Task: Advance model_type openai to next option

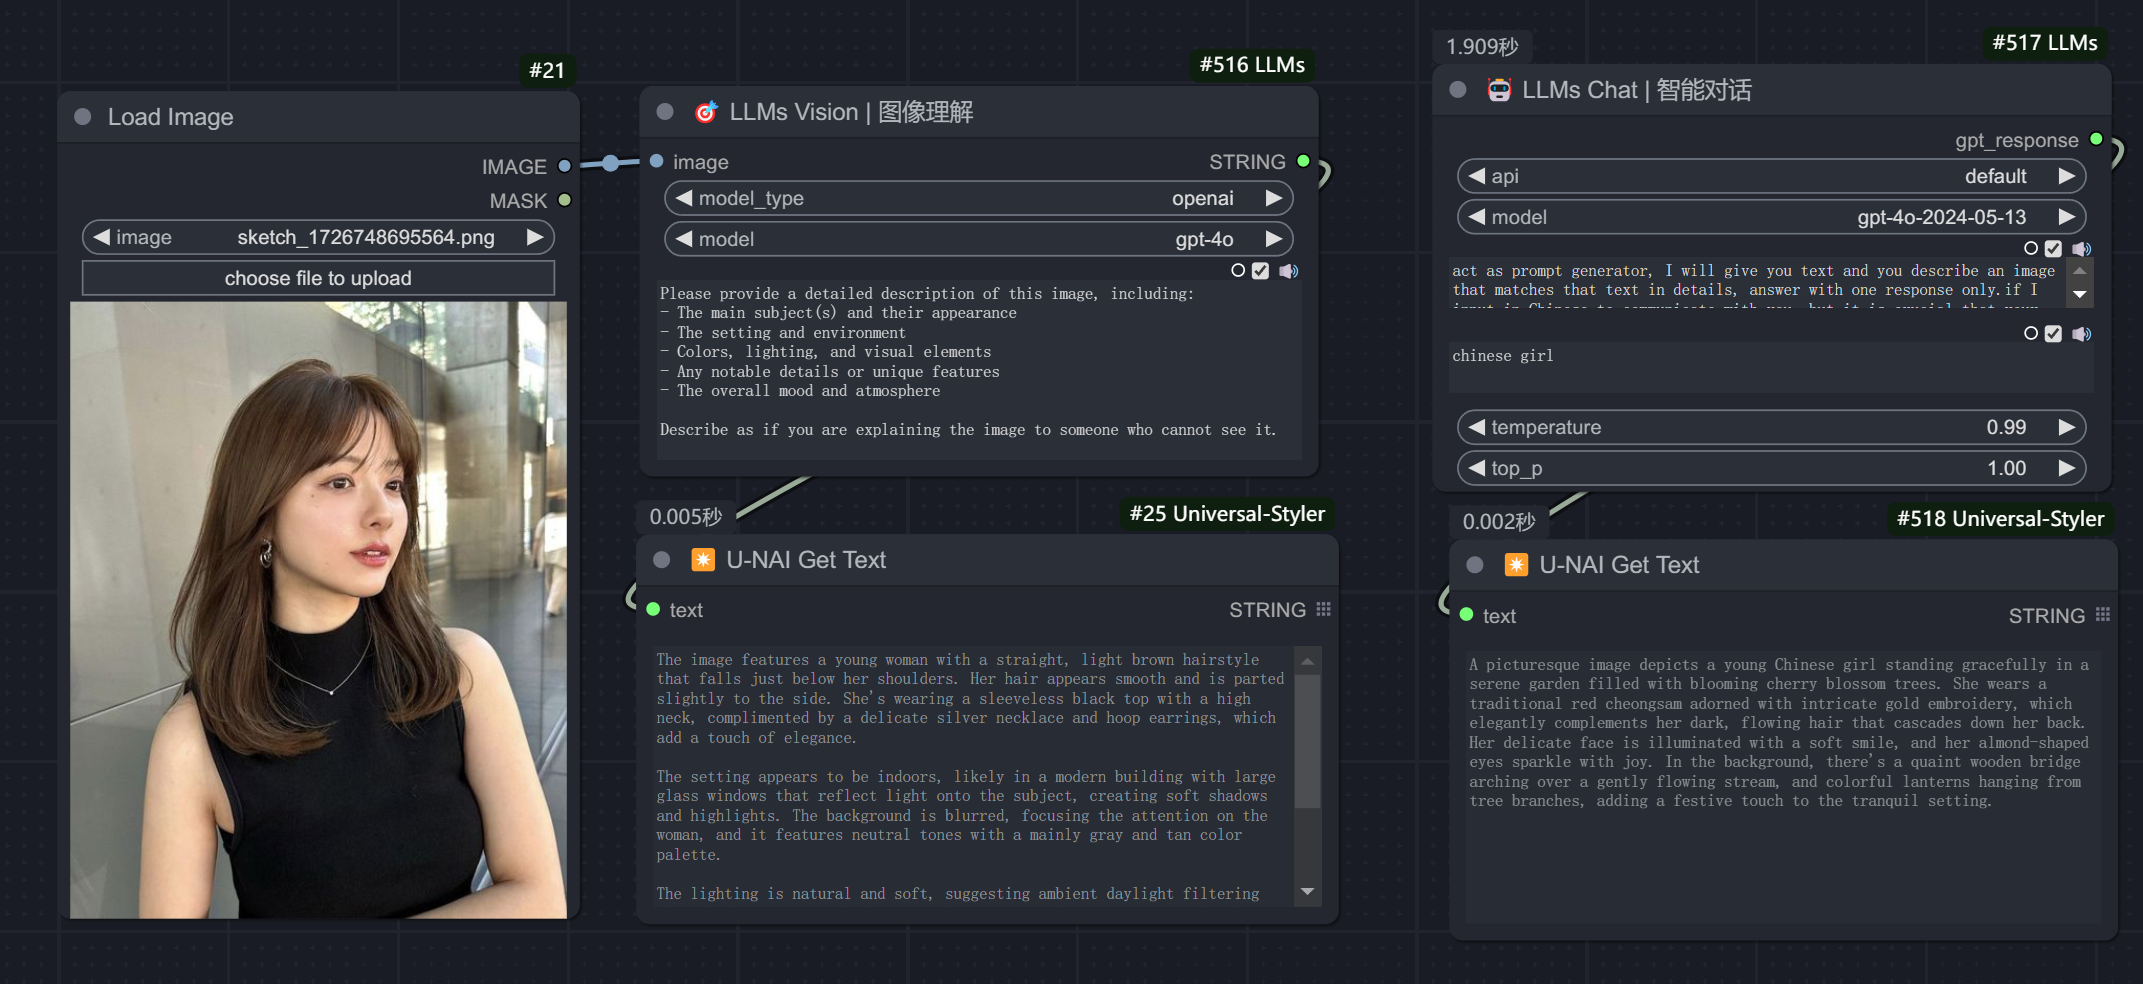Action: point(1273,198)
